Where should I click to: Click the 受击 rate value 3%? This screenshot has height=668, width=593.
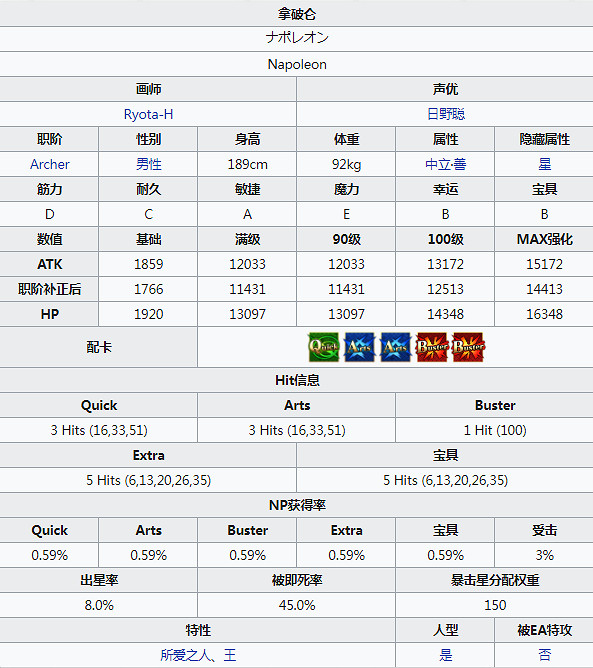click(544, 556)
